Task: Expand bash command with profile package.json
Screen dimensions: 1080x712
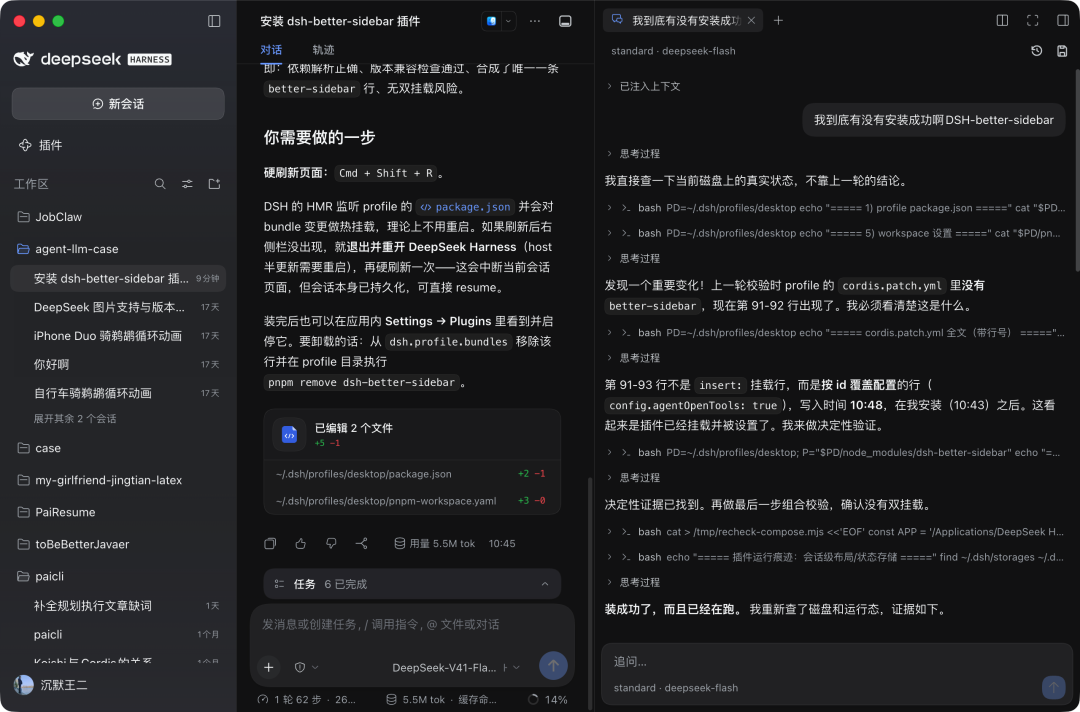Action: [x=835, y=207]
